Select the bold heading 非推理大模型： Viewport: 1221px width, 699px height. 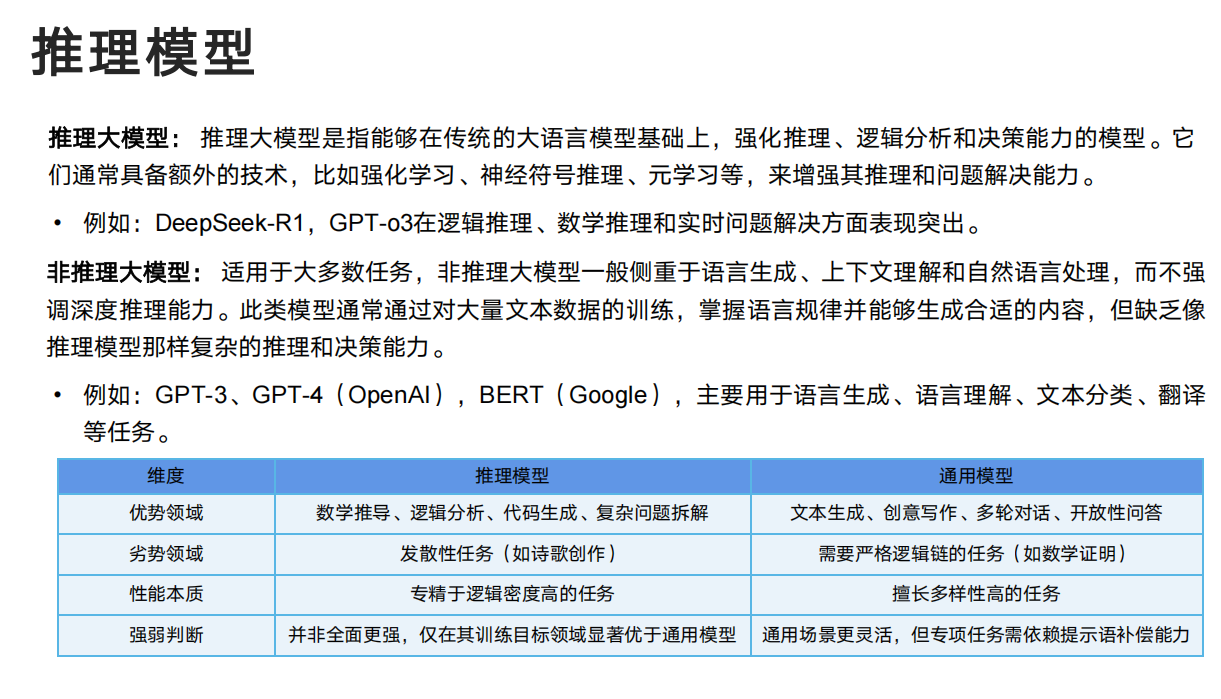pos(127,273)
